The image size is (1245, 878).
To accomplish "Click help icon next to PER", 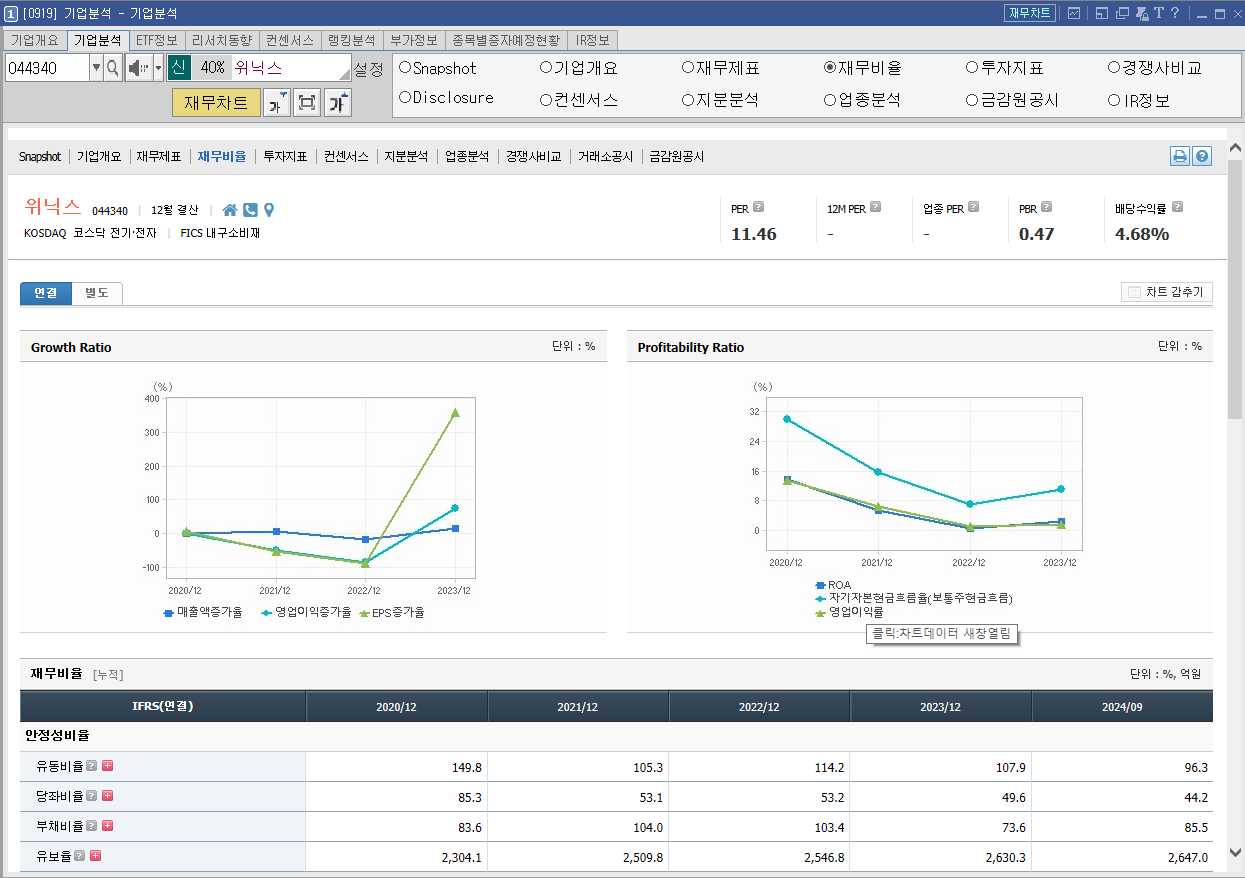I will [758, 208].
